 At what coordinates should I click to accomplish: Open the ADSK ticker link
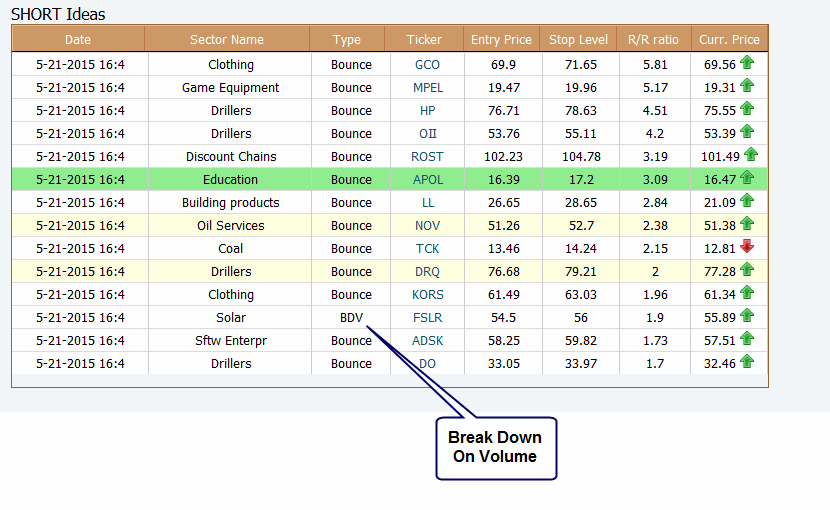coord(428,341)
